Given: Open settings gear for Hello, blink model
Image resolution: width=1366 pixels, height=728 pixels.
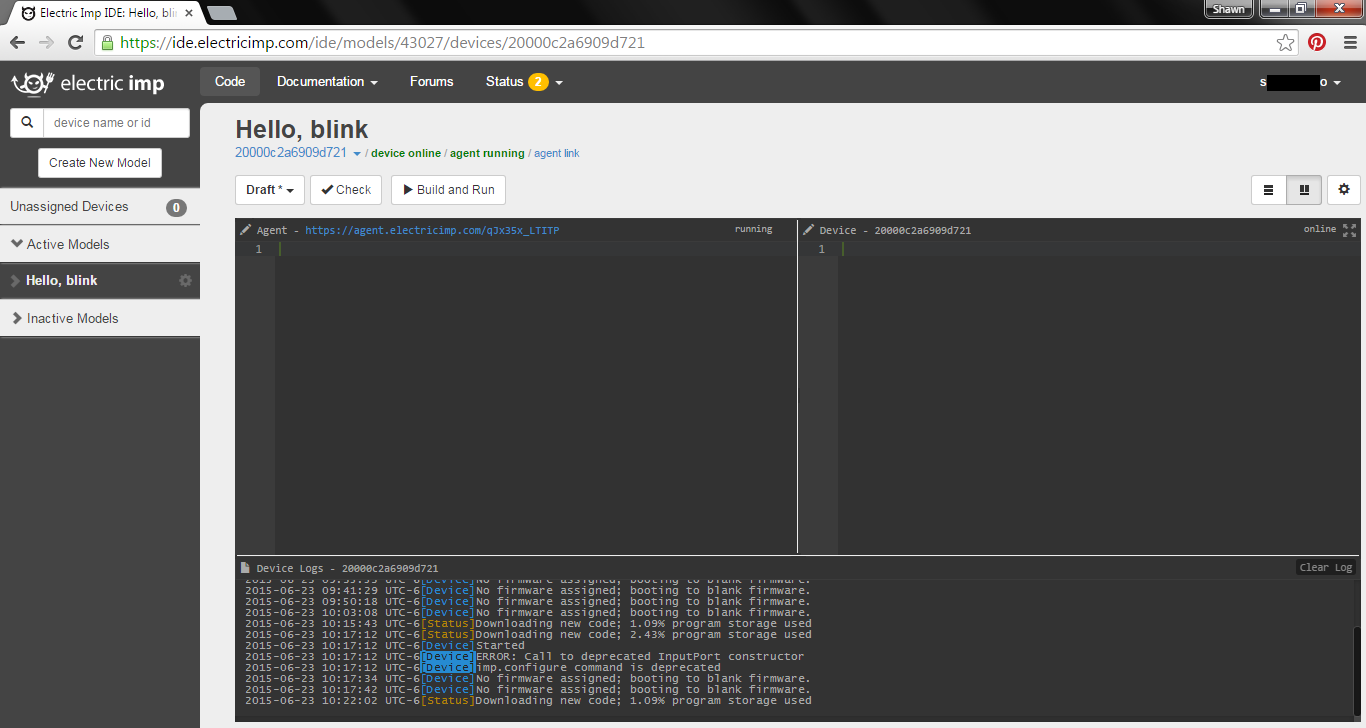Looking at the screenshot, I should point(185,281).
